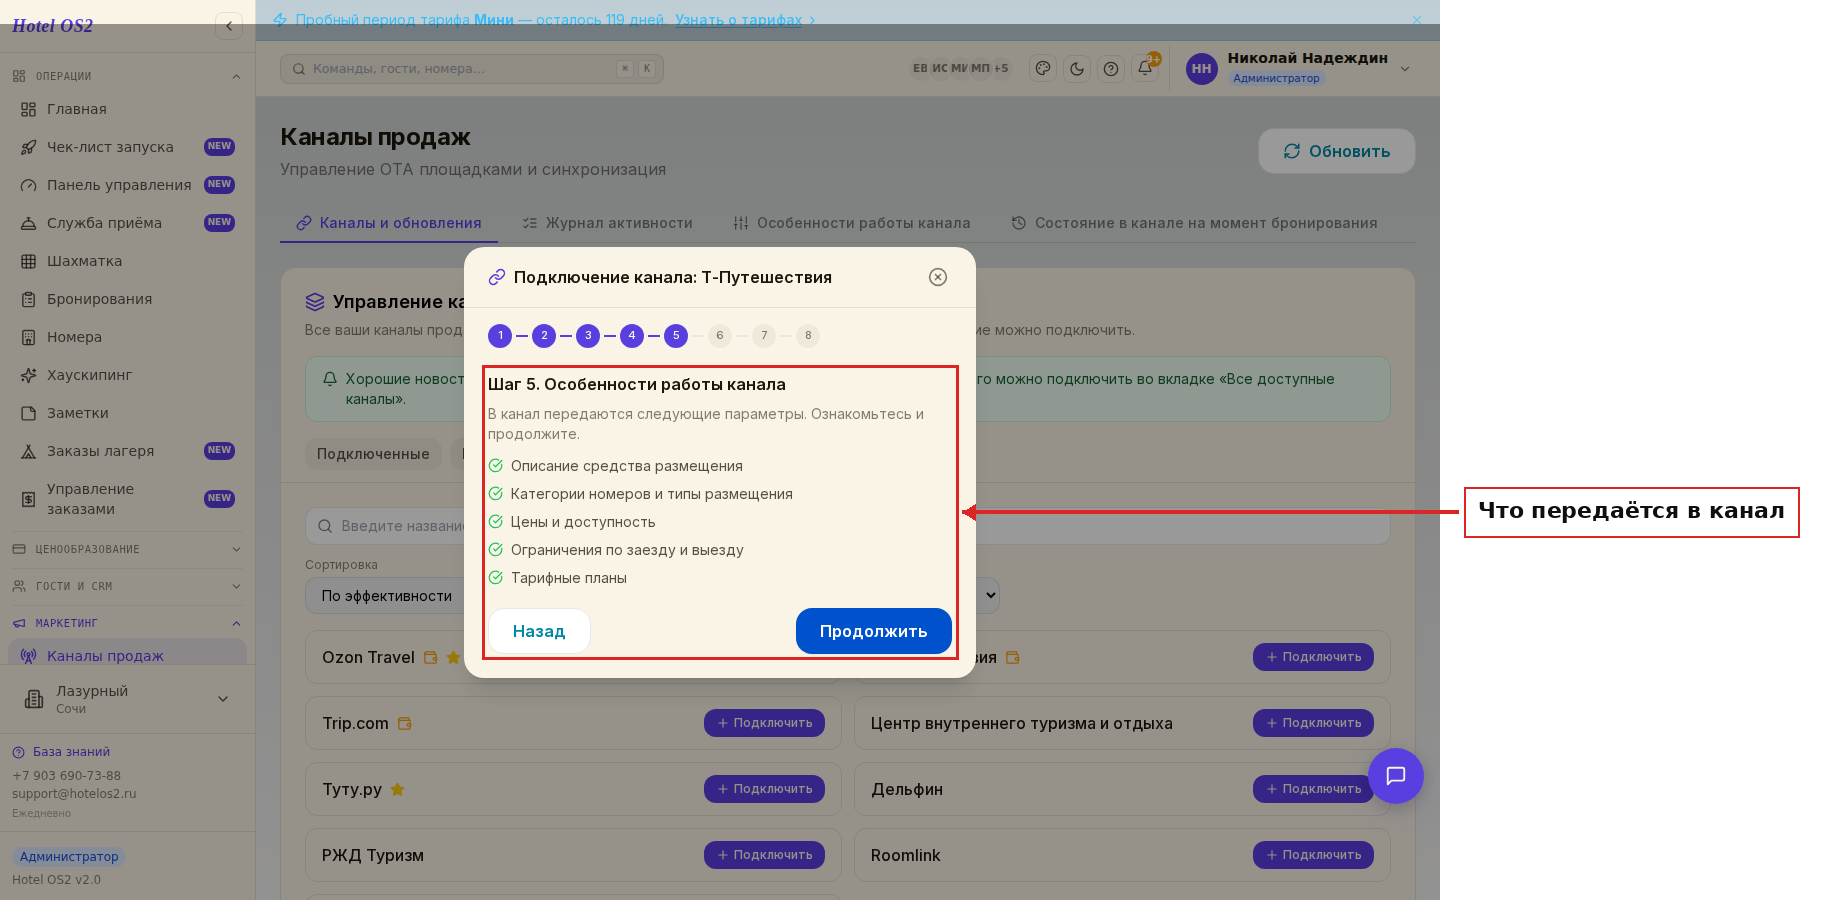Connect the РЖД Туризм channel
The image size is (1823, 900).
764,855
